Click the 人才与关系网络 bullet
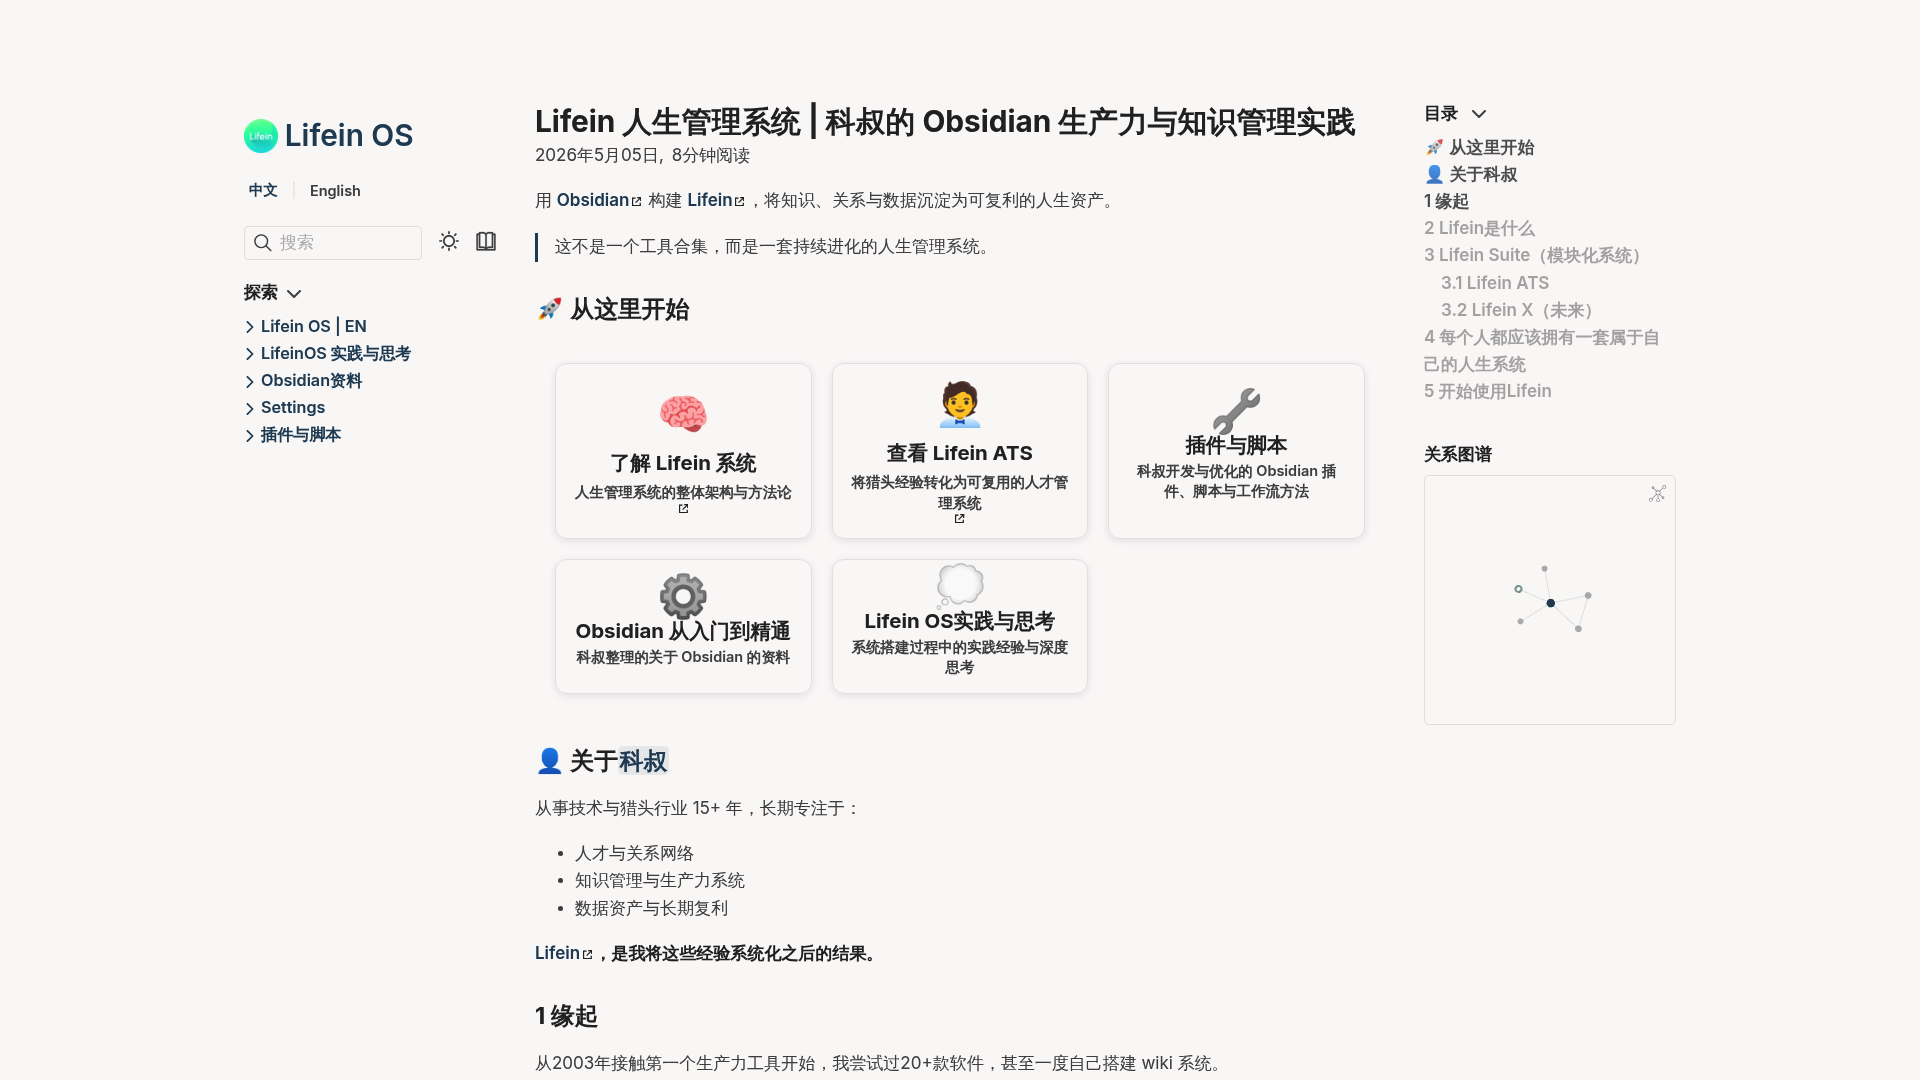The image size is (1920, 1080). point(634,853)
